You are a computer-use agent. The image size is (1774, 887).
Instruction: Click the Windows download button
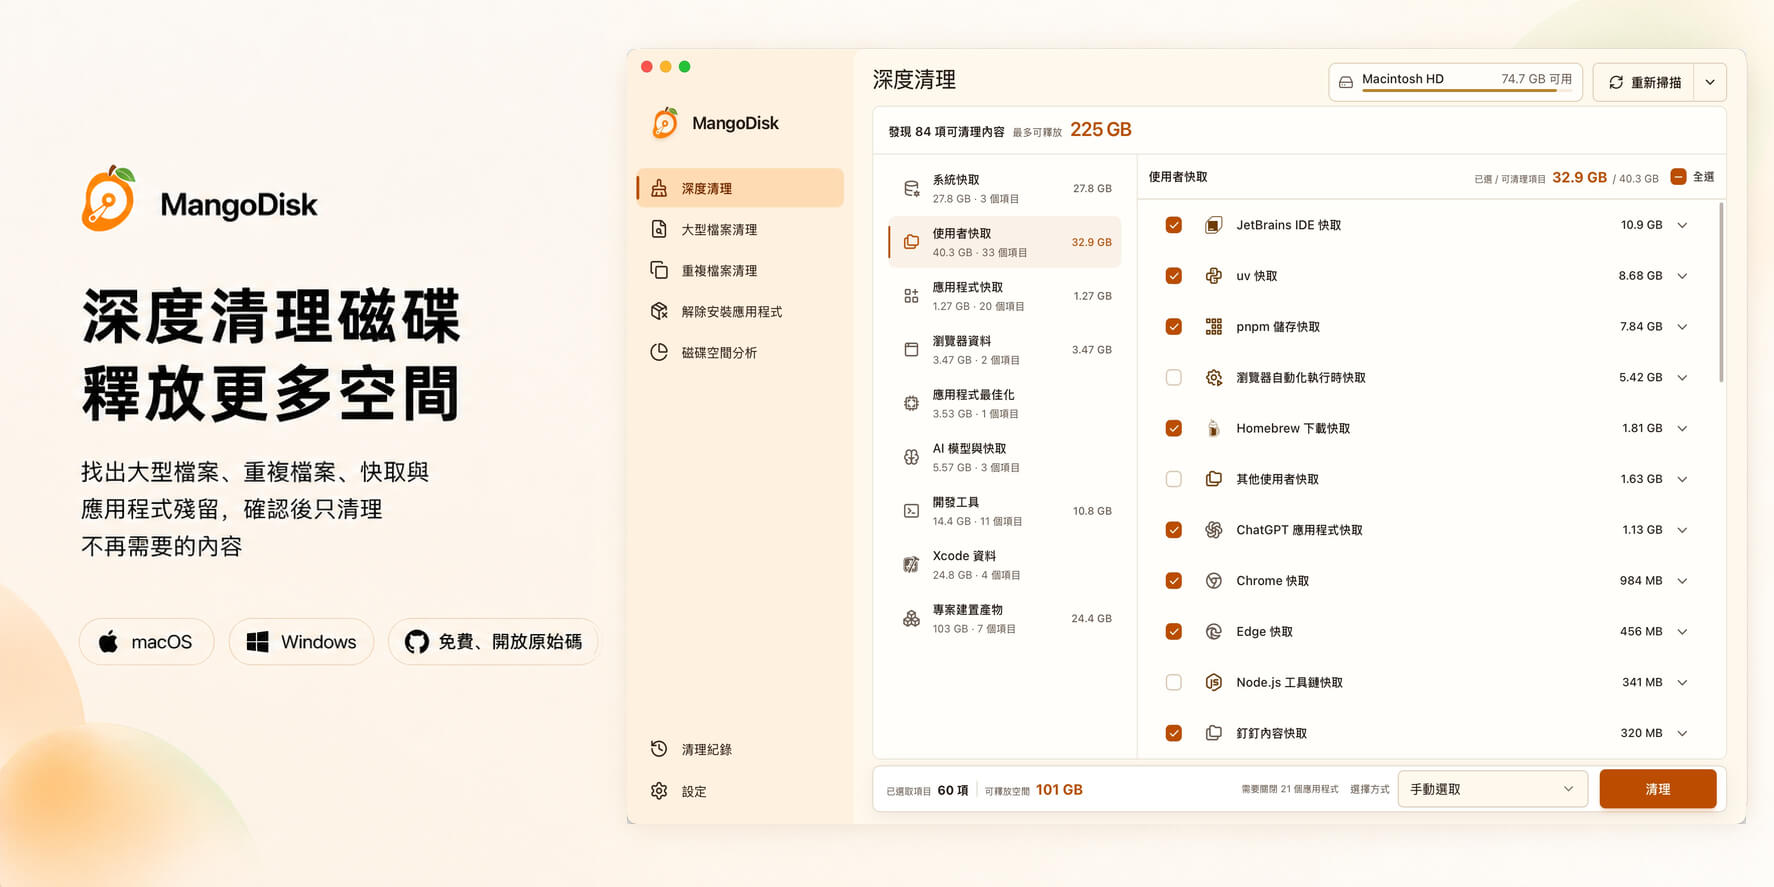[x=301, y=642]
